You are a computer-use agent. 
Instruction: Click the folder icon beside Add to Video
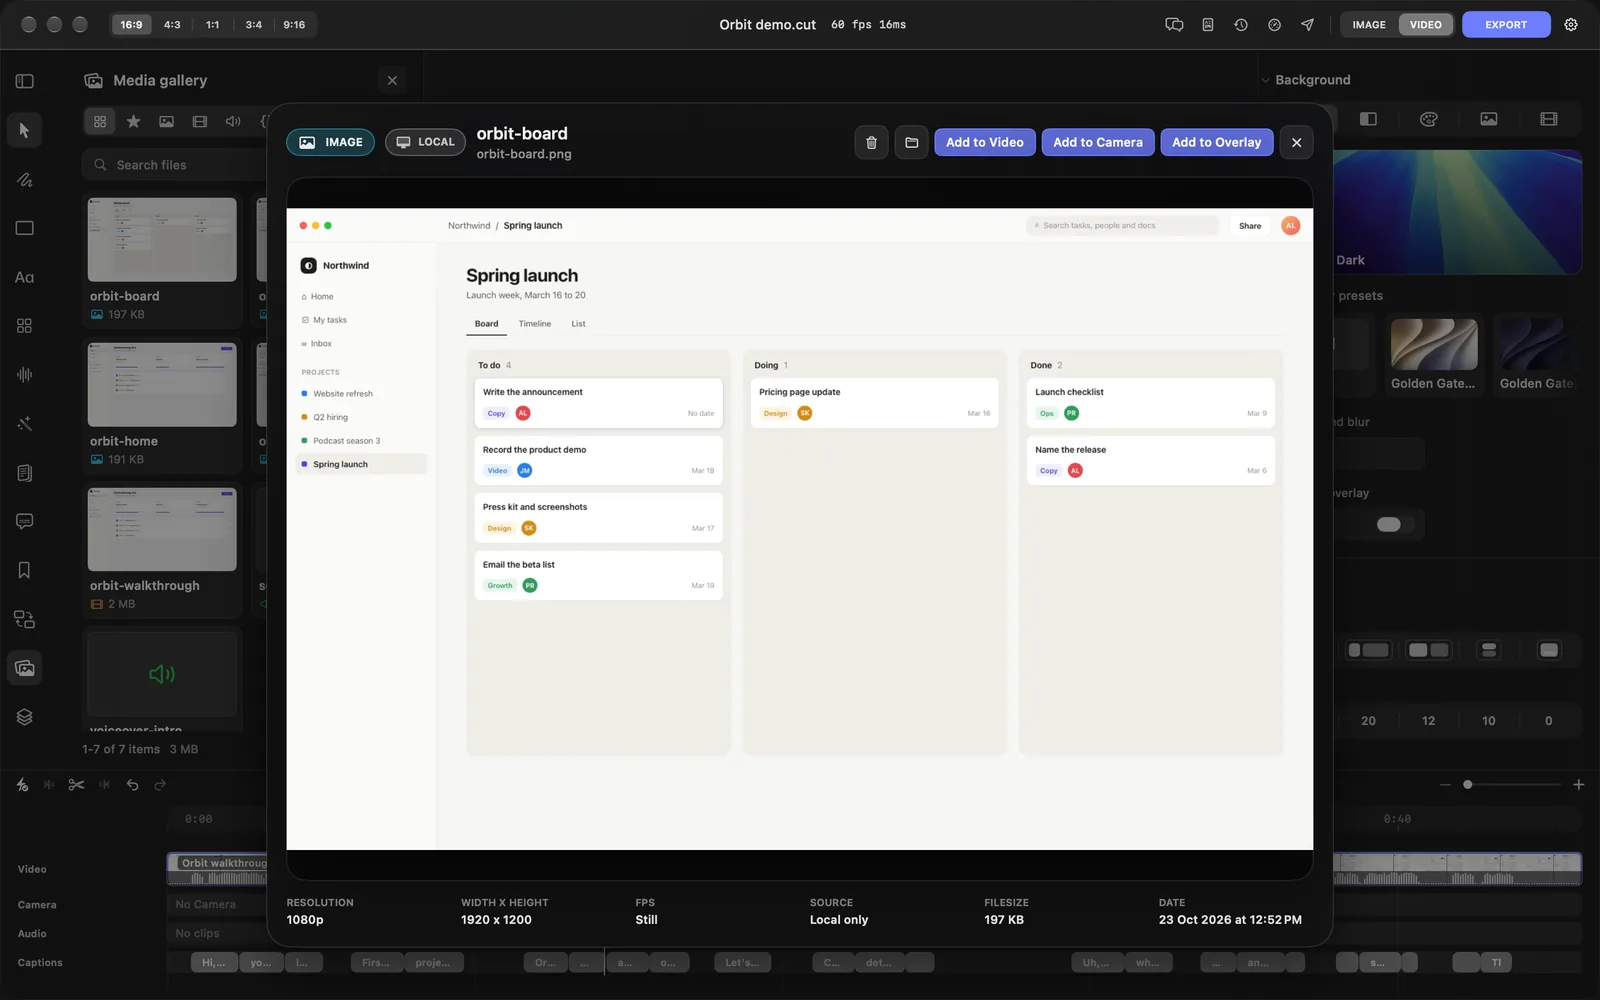[911, 142]
